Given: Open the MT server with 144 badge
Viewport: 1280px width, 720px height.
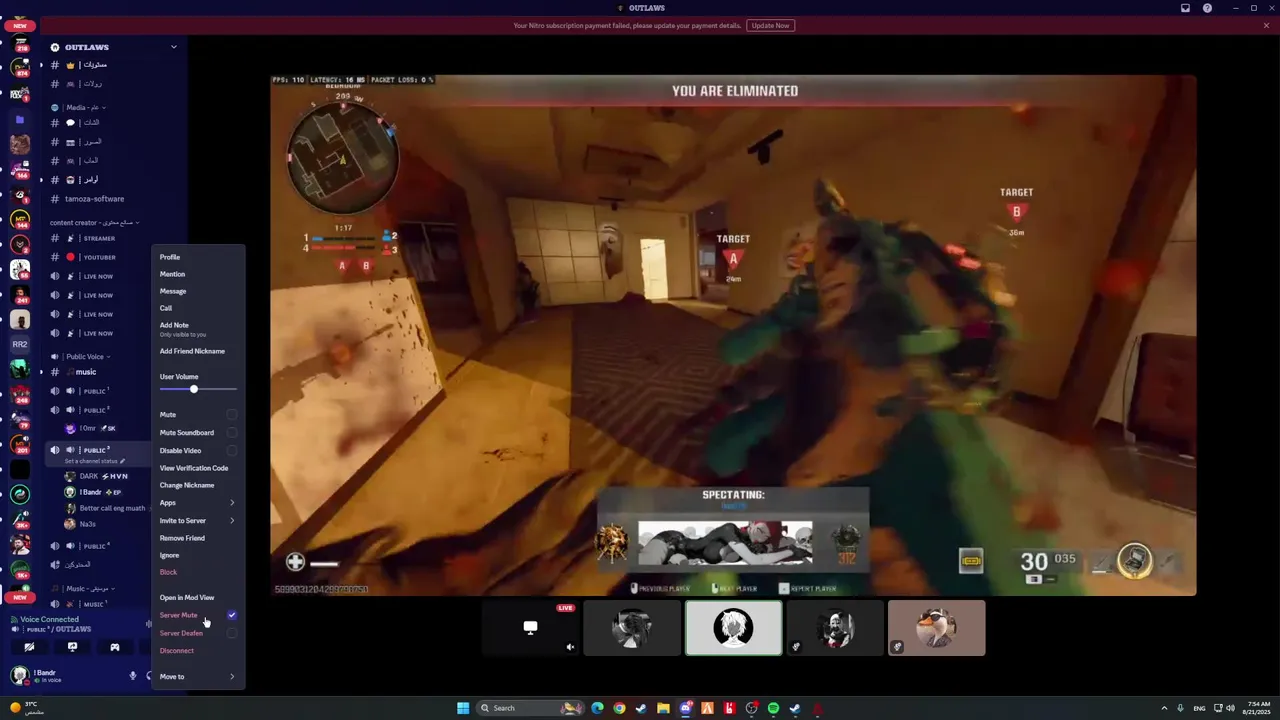Looking at the screenshot, I should click(x=20, y=219).
